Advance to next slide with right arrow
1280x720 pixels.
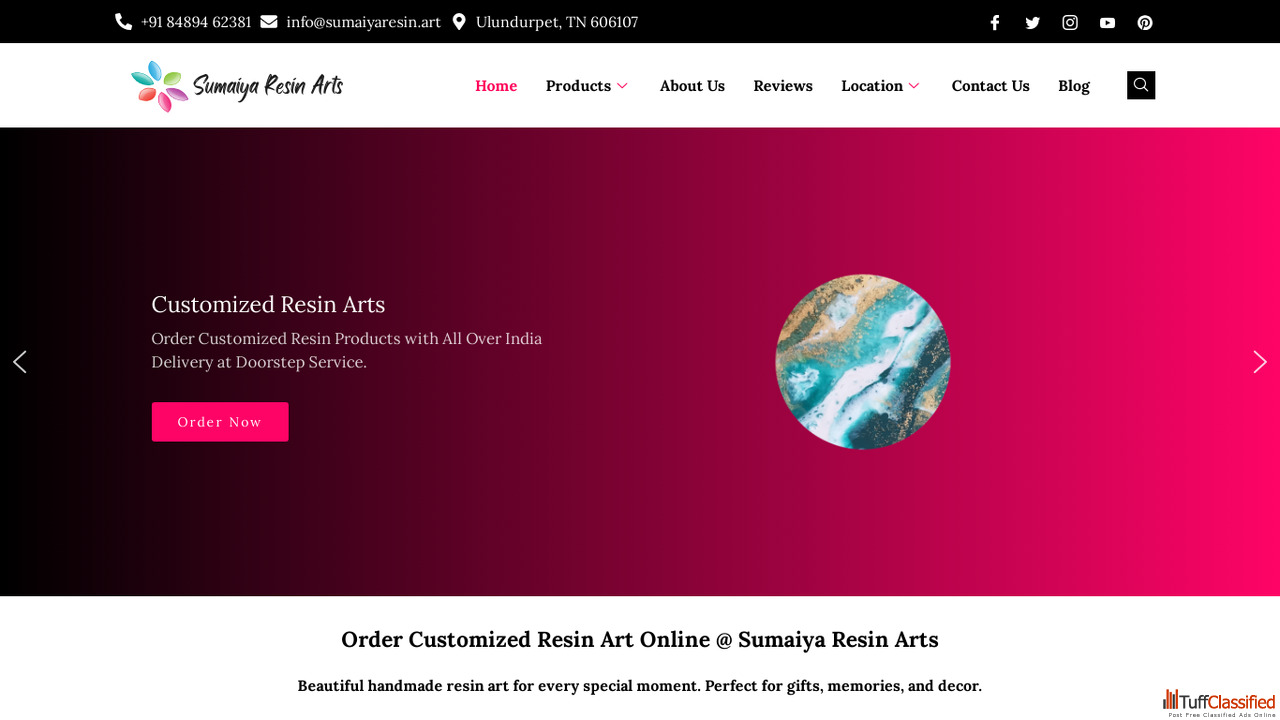tap(1260, 362)
